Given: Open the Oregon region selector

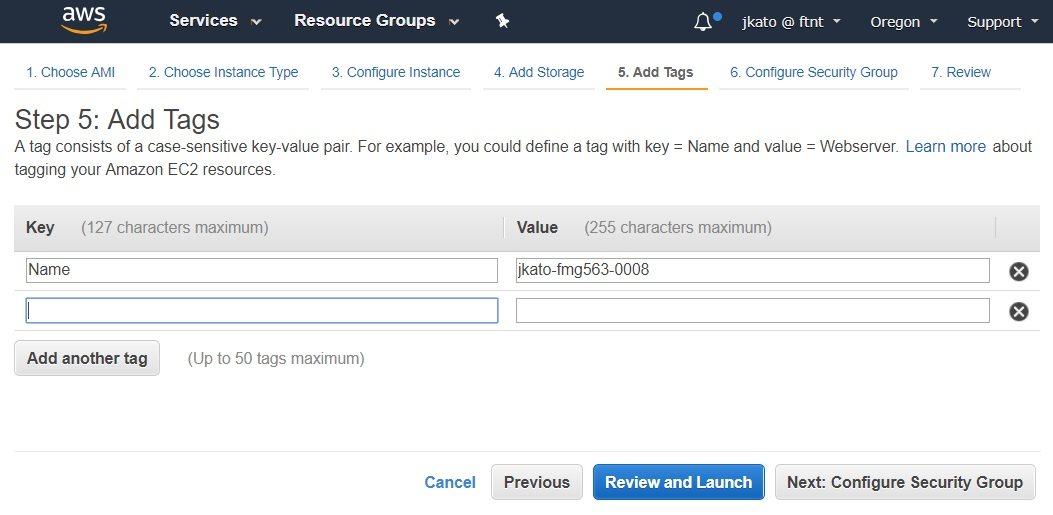Looking at the screenshot, I should pos(904,21).
